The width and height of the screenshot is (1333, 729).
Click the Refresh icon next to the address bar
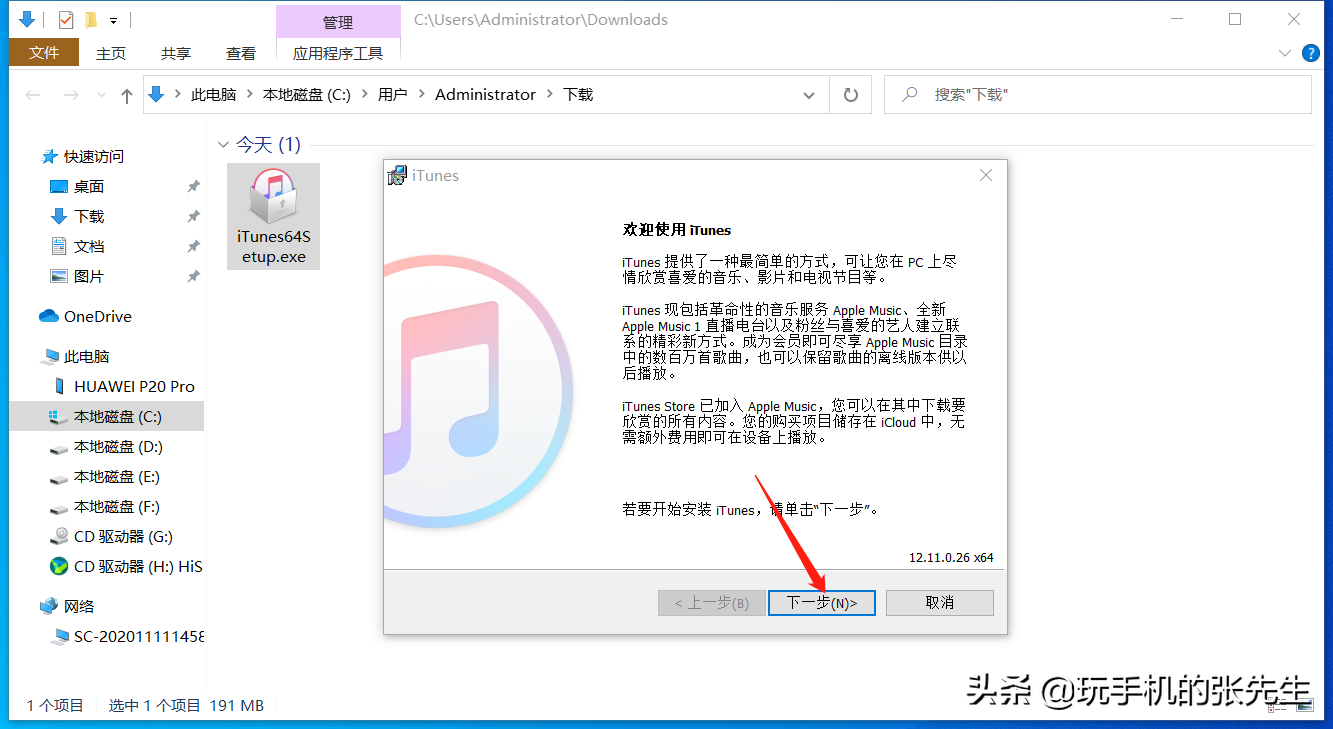850,94
